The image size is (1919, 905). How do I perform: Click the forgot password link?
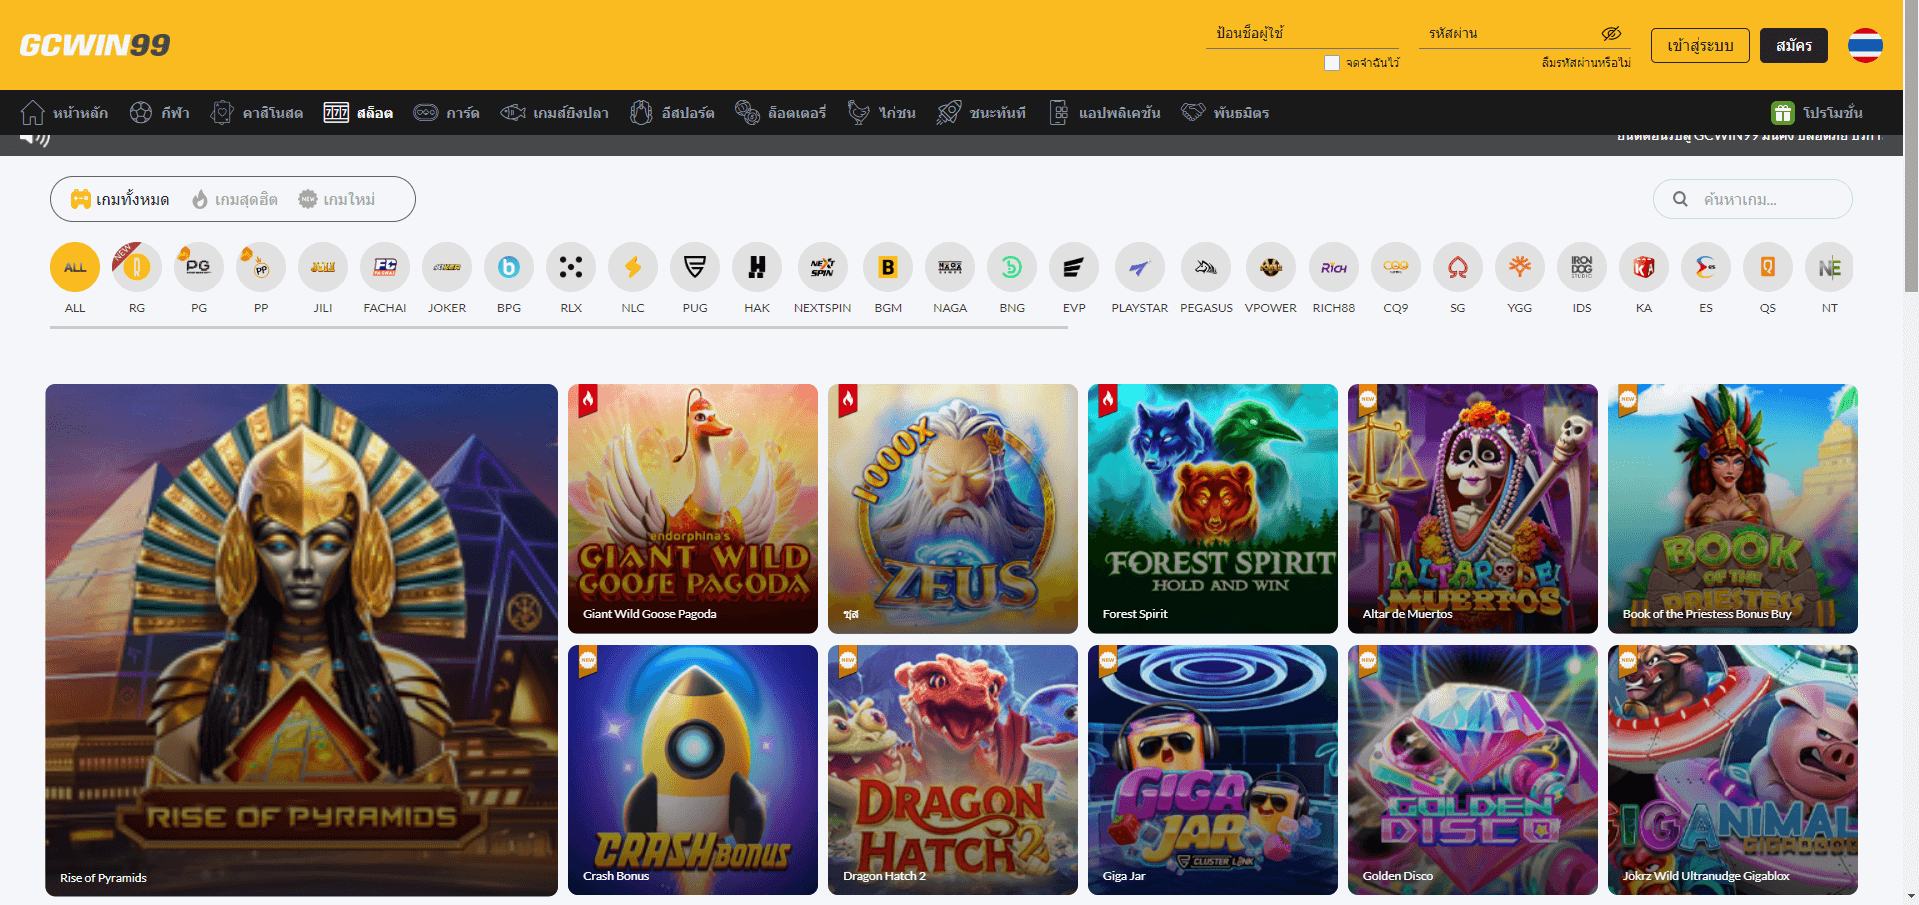click(x=1586, y=63)
